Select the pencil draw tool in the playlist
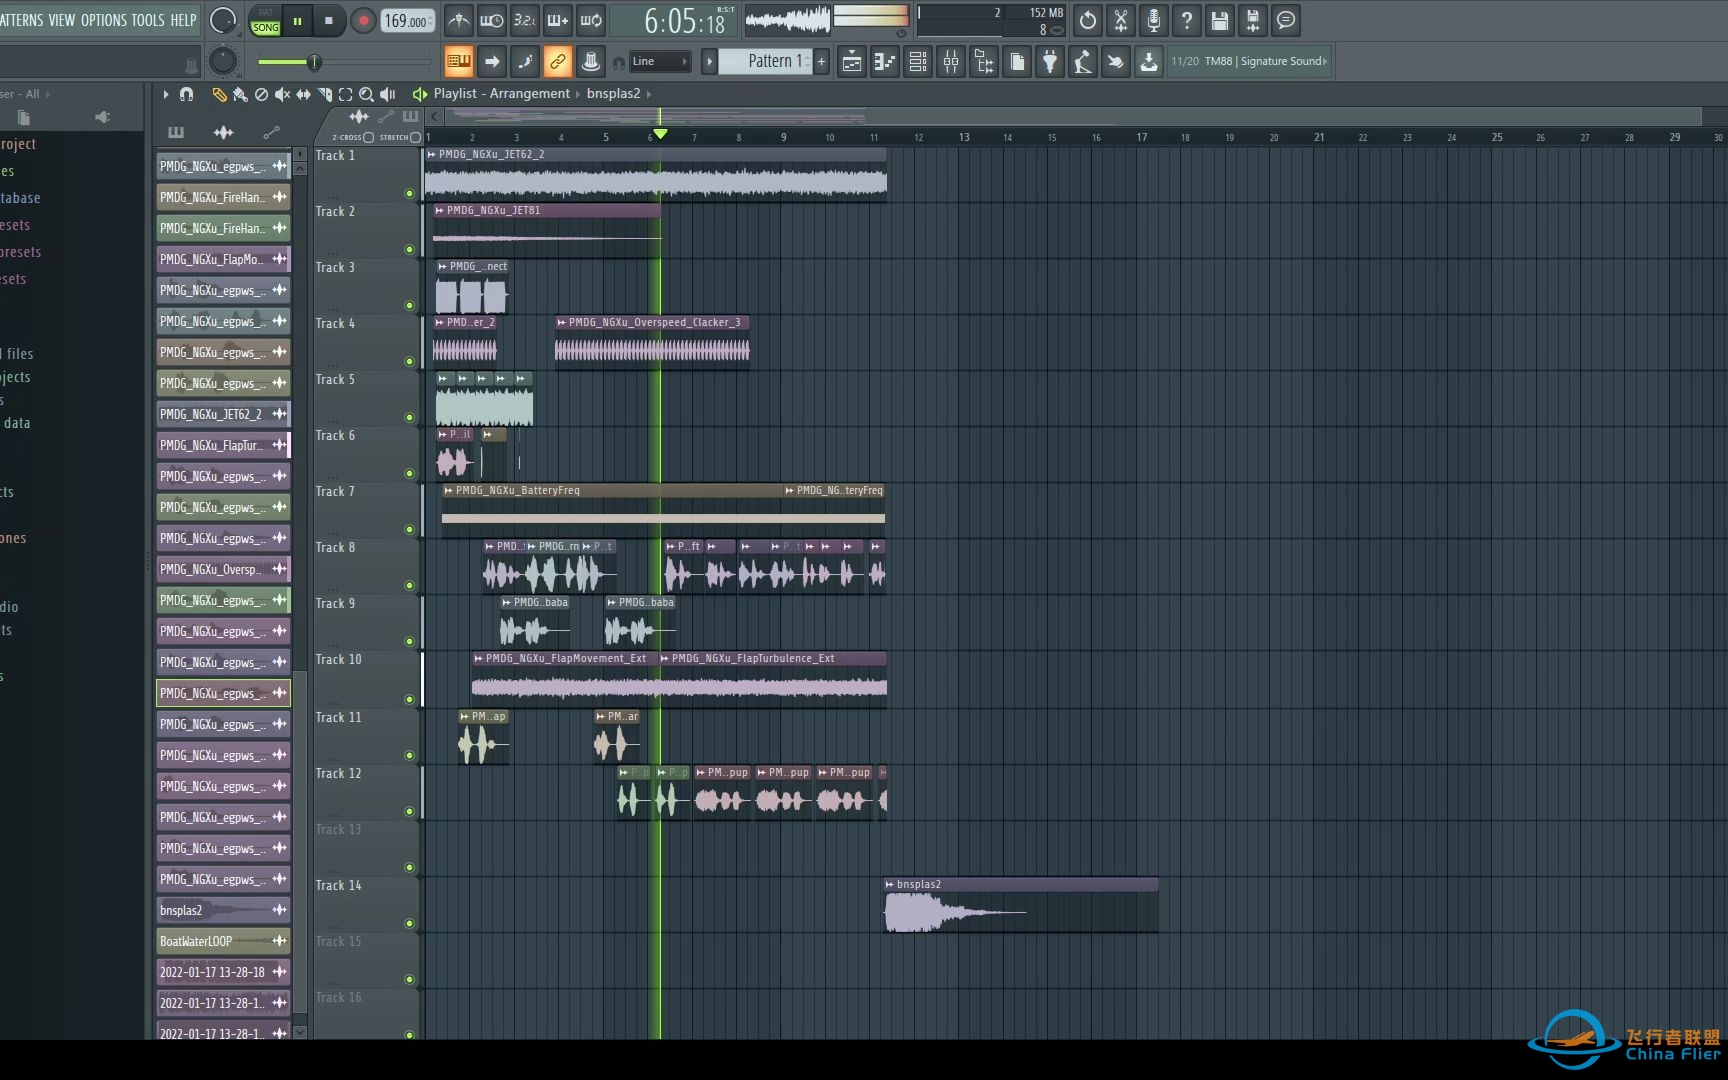This screenshot has height=1080, width=1728. (x=219, y=94)
